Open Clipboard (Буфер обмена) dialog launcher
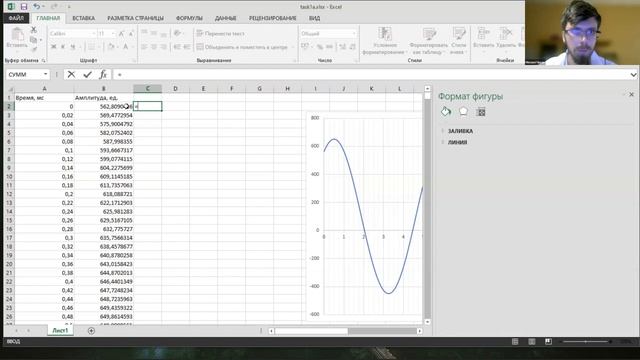The height and width of the screenshot is (360, 640). coord(43,60)
